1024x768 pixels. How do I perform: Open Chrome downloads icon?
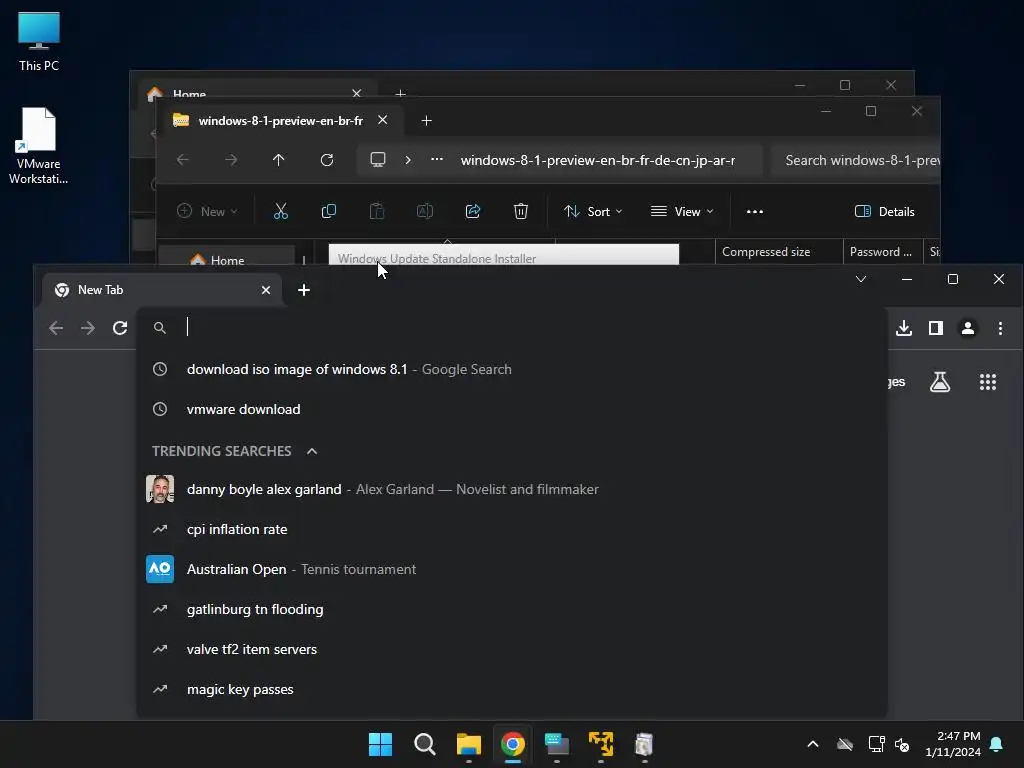tap(904, 328)
